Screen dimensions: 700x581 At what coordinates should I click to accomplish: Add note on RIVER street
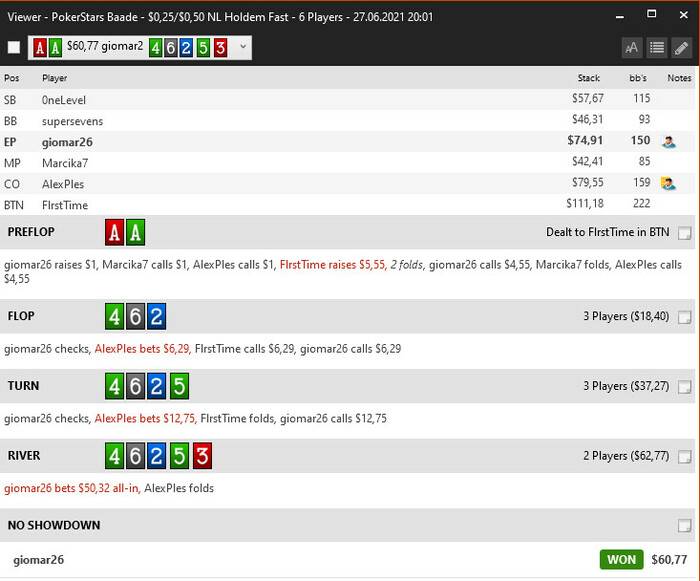[684, 456]
